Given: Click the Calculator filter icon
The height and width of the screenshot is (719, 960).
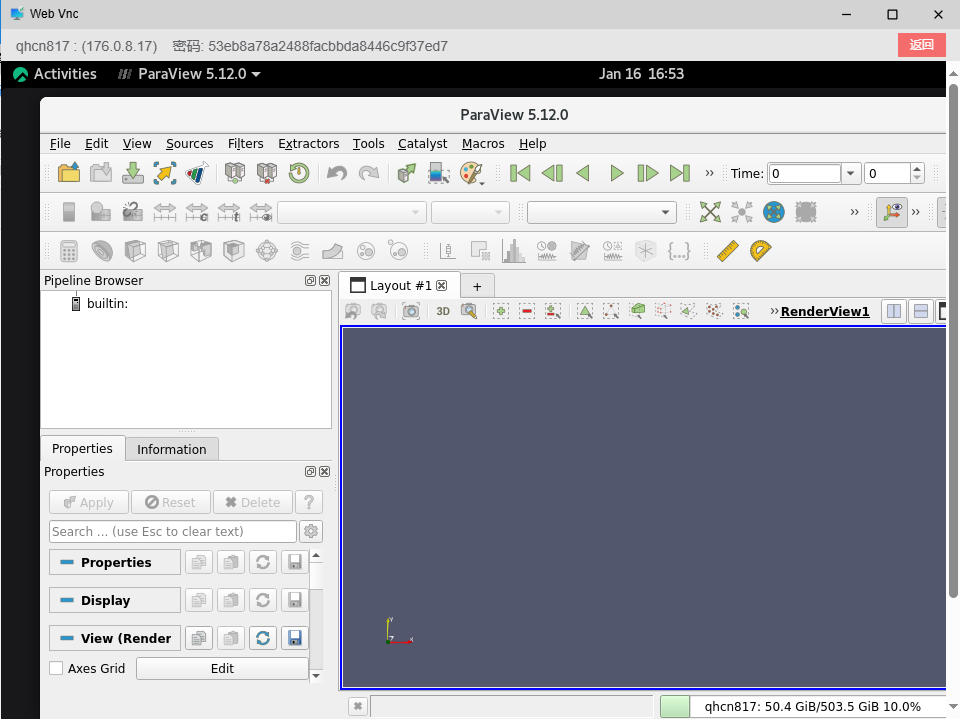Looking at the screenshot, I should 69,251.
